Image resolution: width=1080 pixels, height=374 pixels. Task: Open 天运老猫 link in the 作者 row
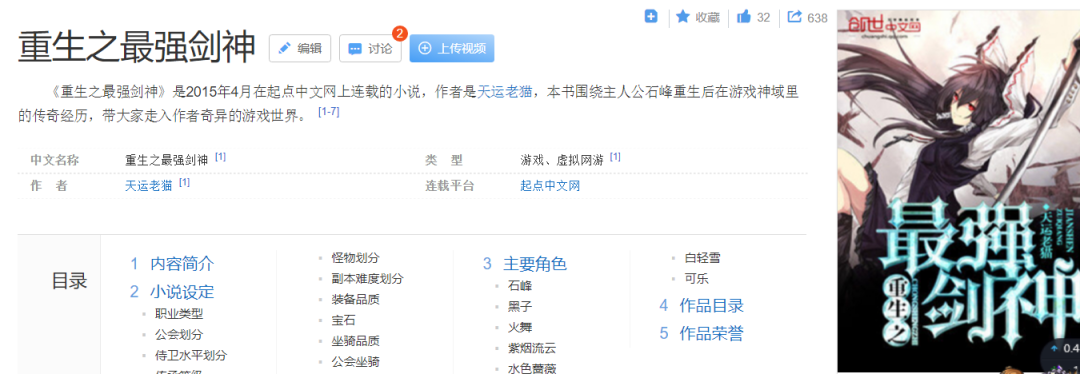[x=148, y=186]
